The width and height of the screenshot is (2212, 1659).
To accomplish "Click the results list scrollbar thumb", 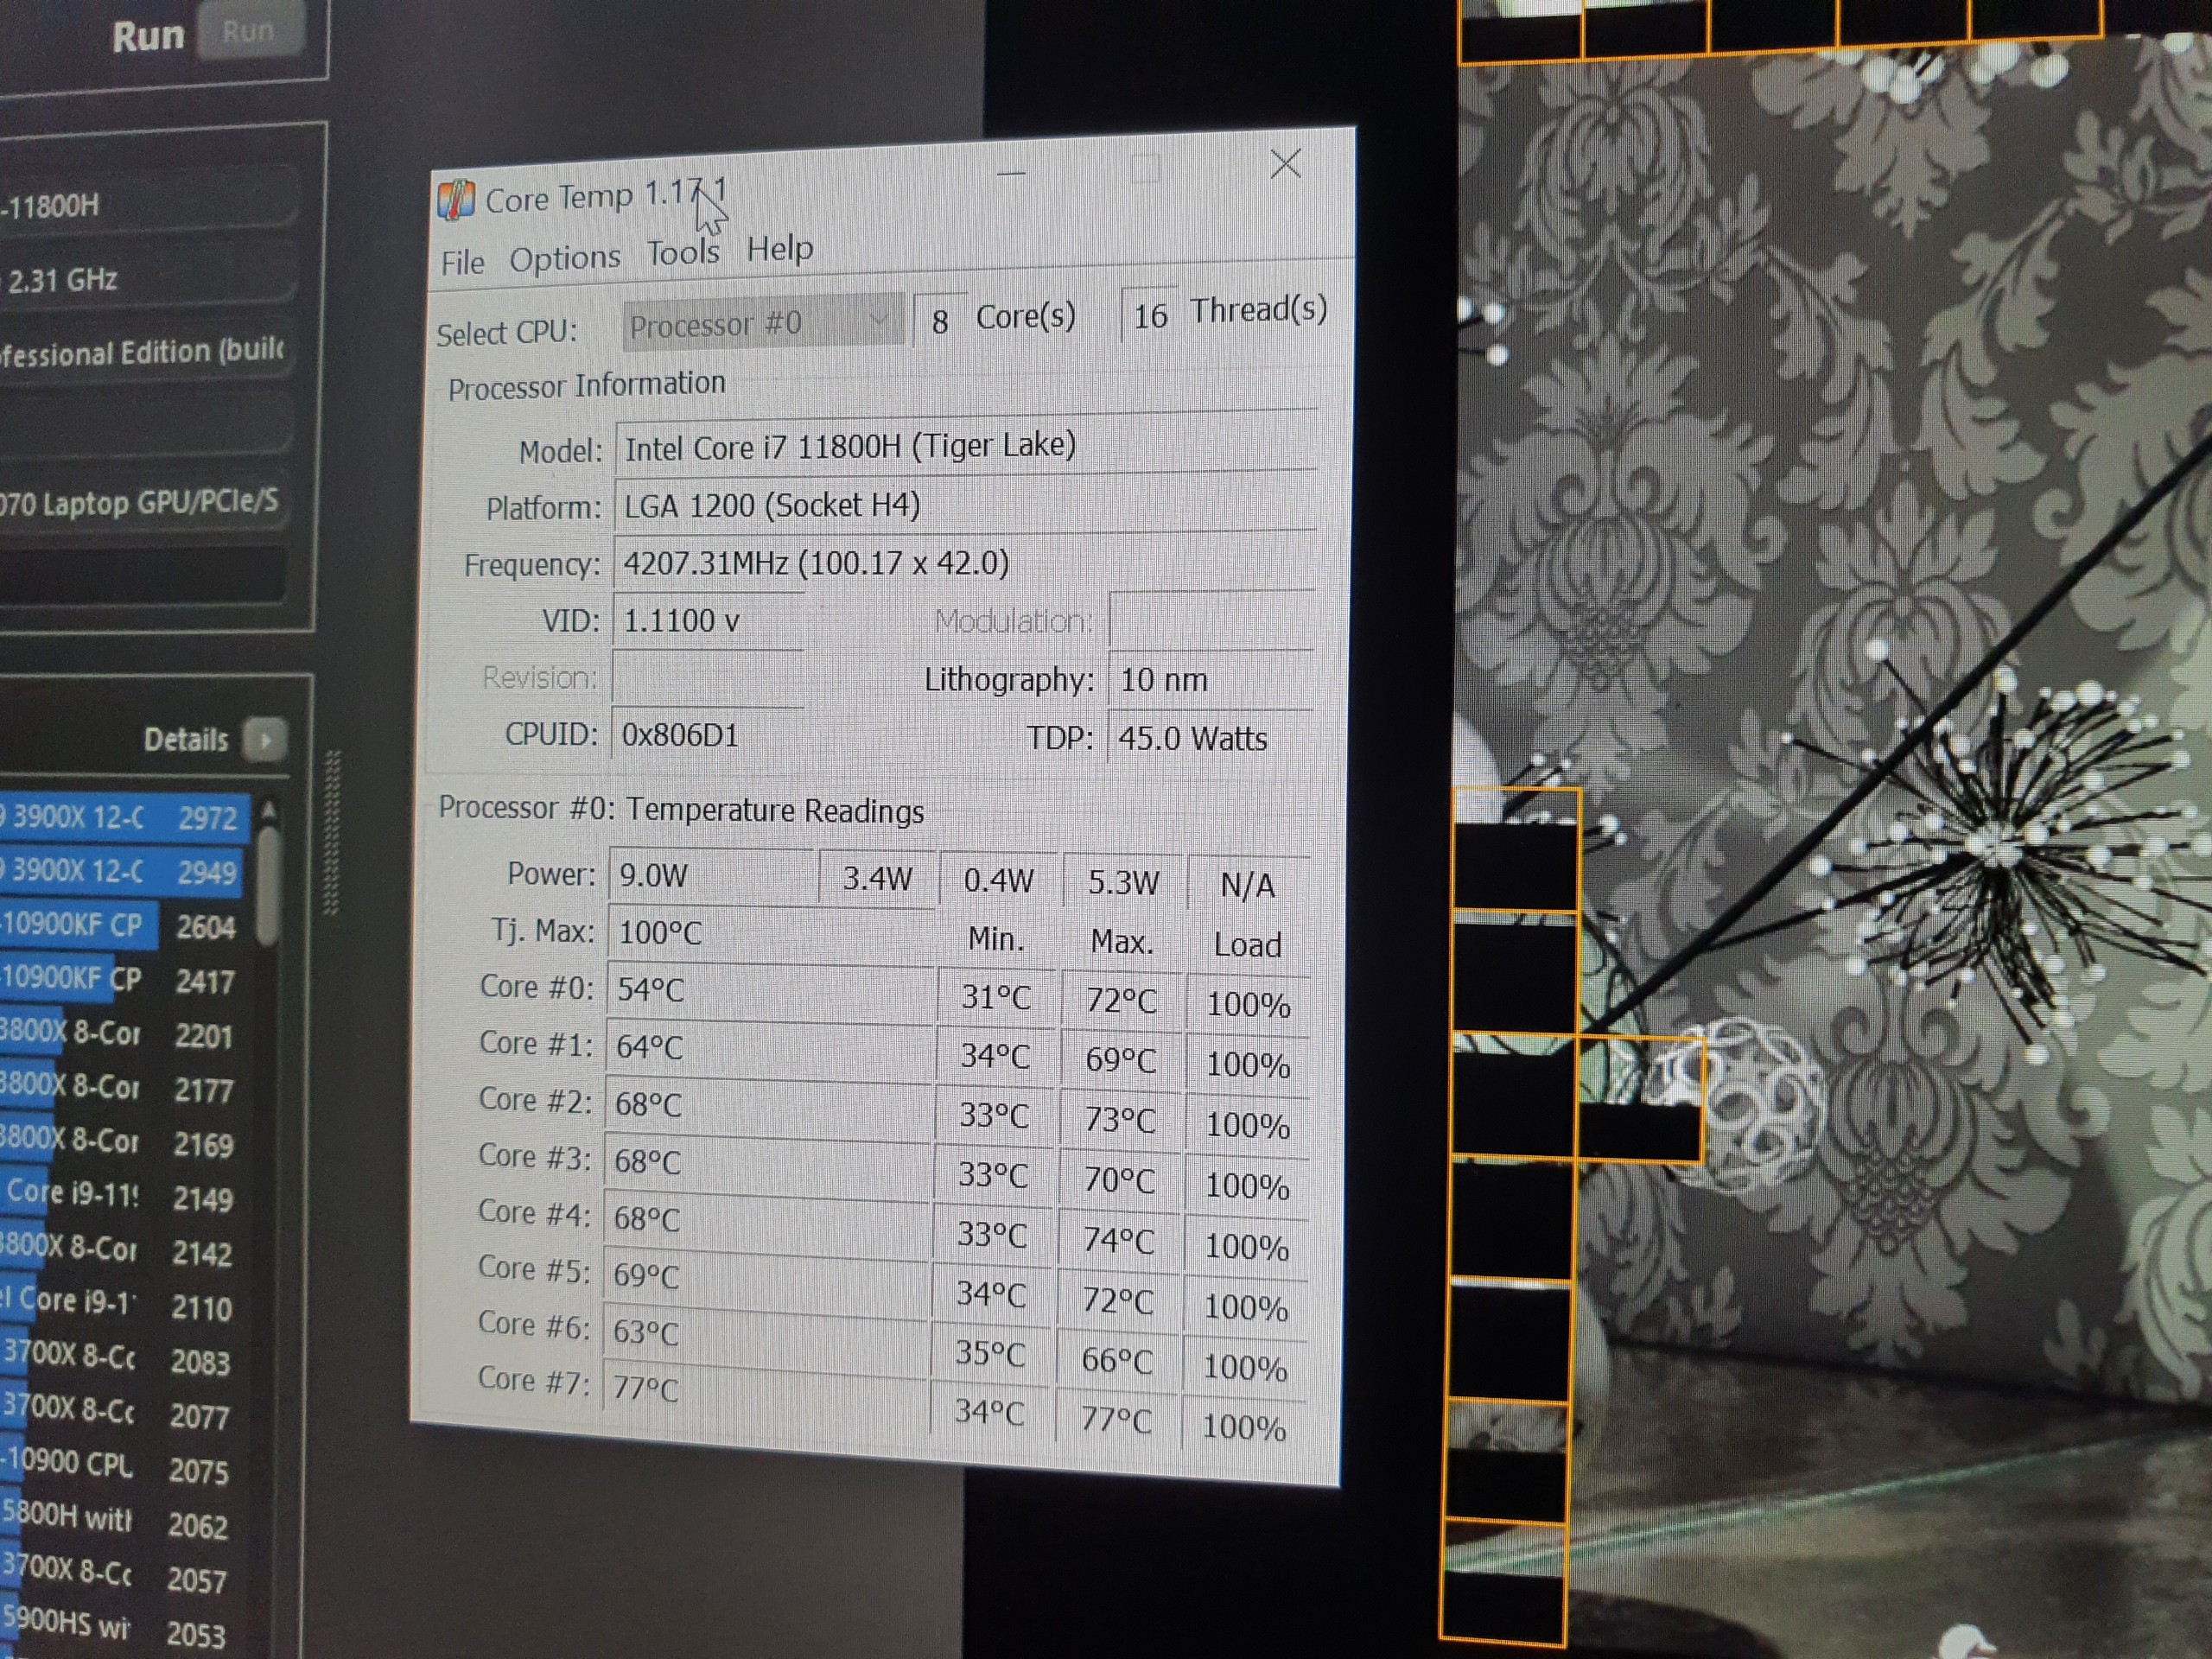I will (266, 886).
